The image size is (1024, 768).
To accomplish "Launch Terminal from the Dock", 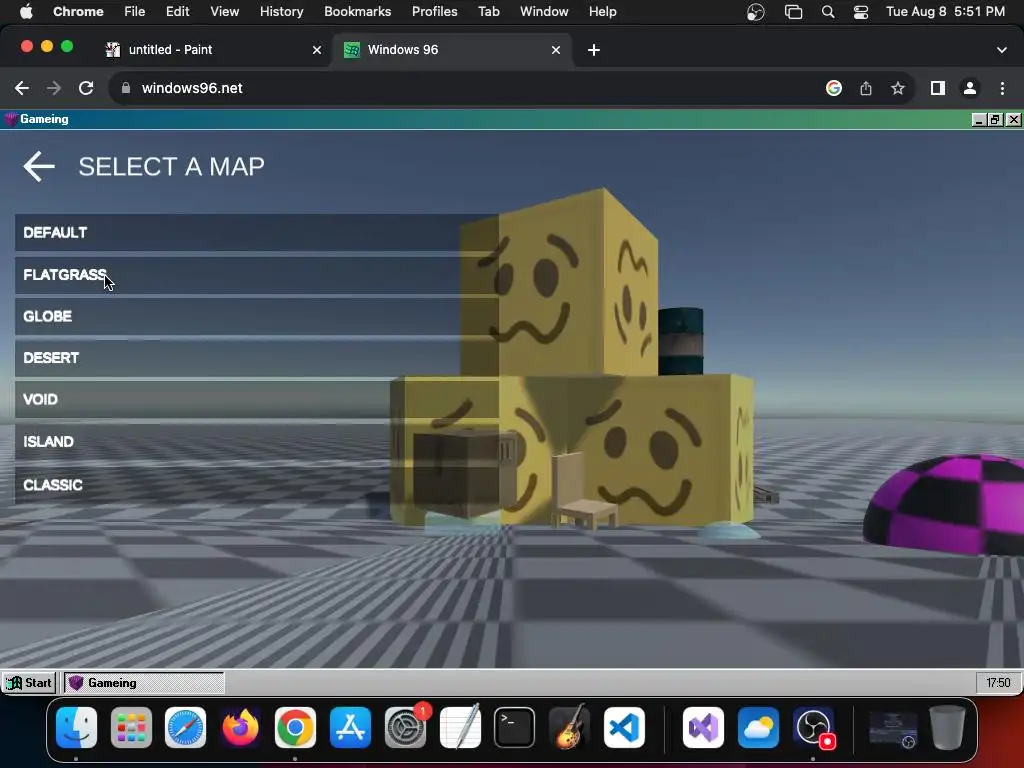I will (x=515, y=728).
